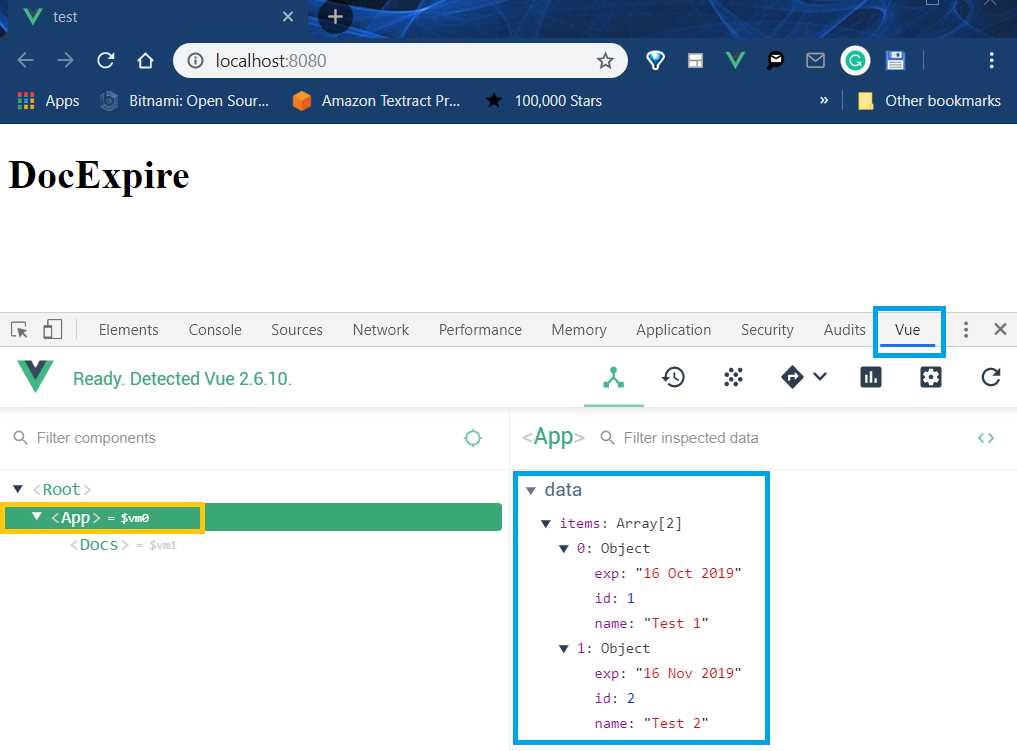Open the Events panel icon
The height and width of the screenshot is (751, 1017).
(x=733, y=377)
